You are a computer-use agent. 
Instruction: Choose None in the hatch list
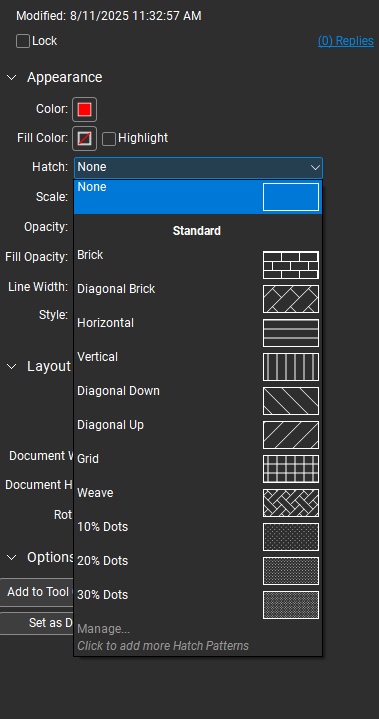[198, 197]
